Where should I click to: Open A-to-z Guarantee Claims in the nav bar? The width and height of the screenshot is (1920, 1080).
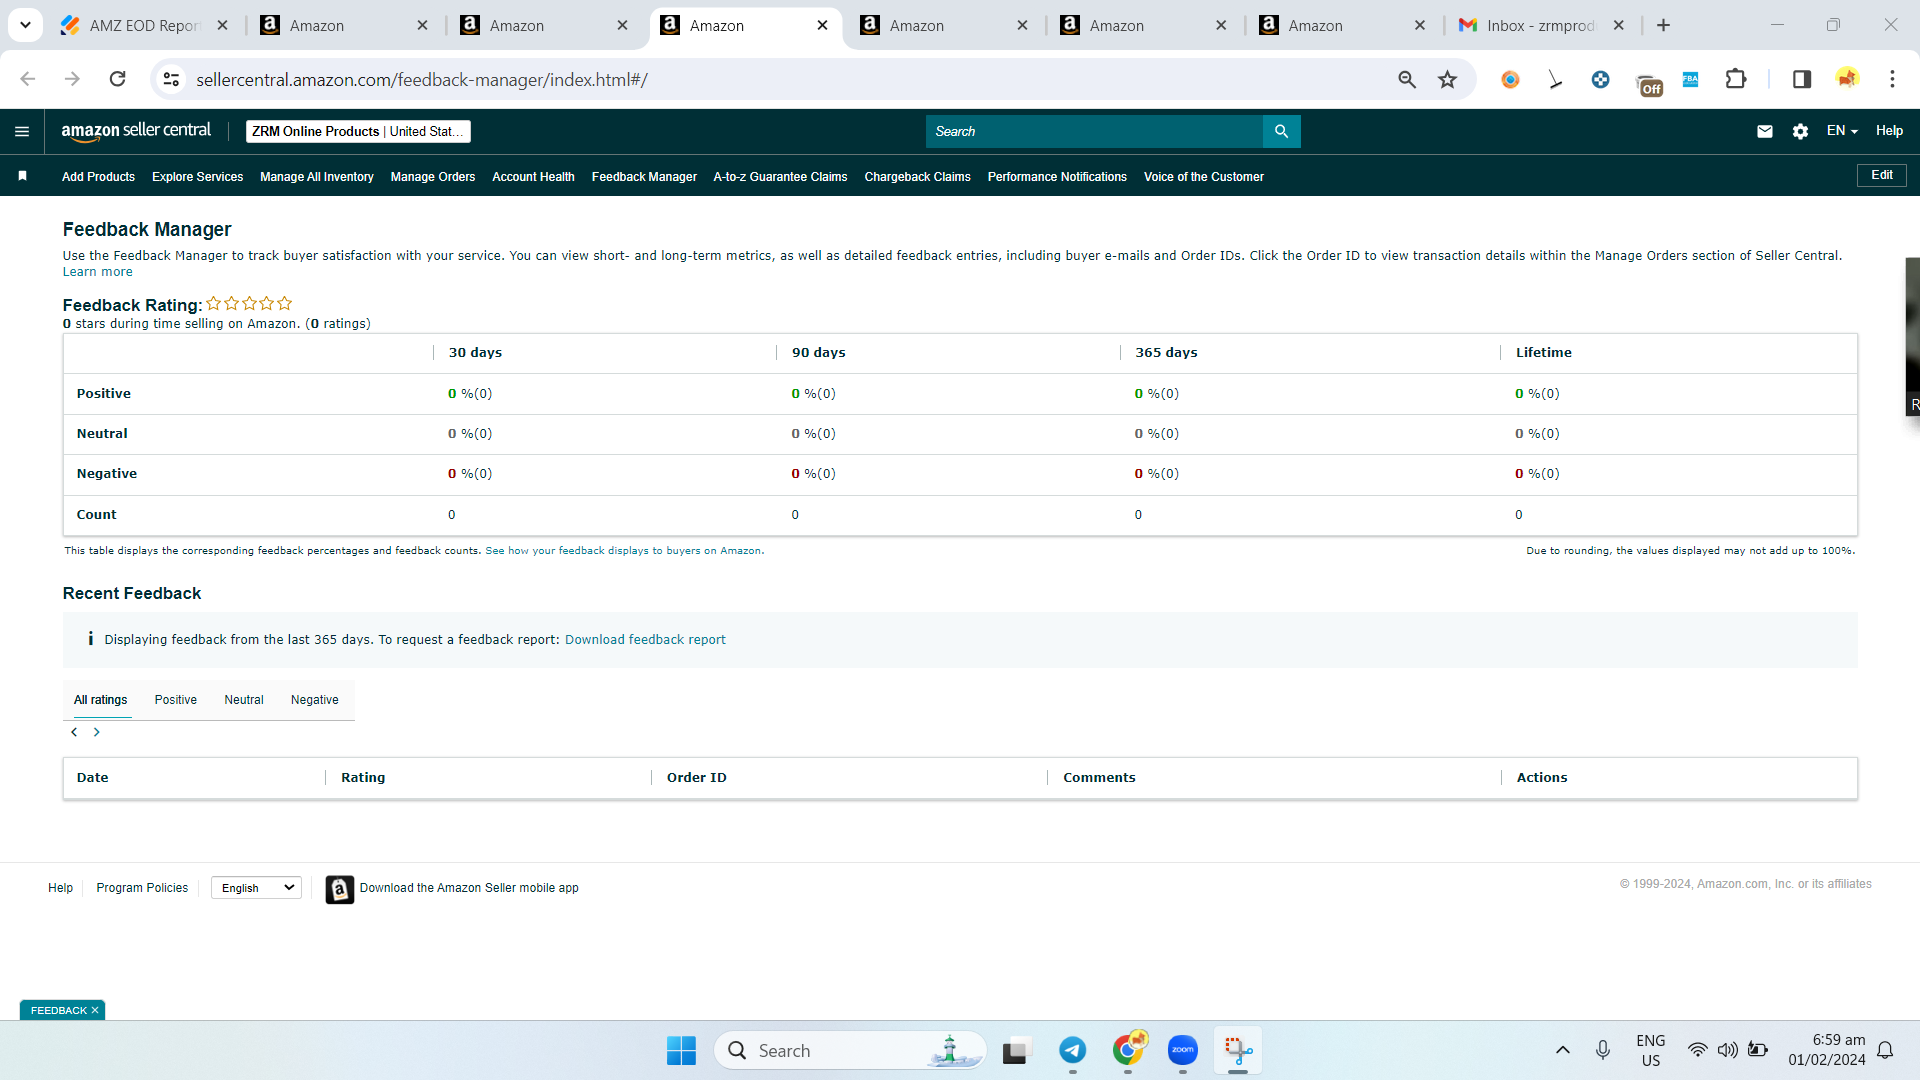pos(781,177)
